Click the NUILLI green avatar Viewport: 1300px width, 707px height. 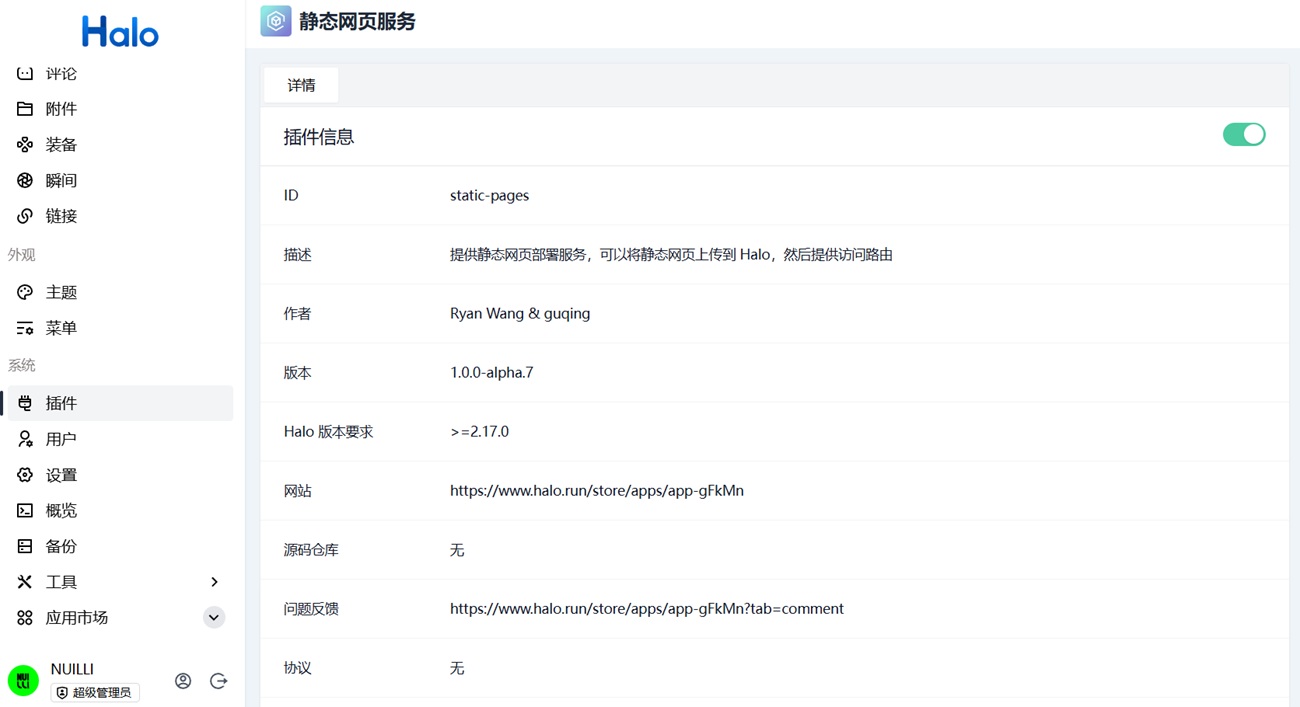point(23,681)
